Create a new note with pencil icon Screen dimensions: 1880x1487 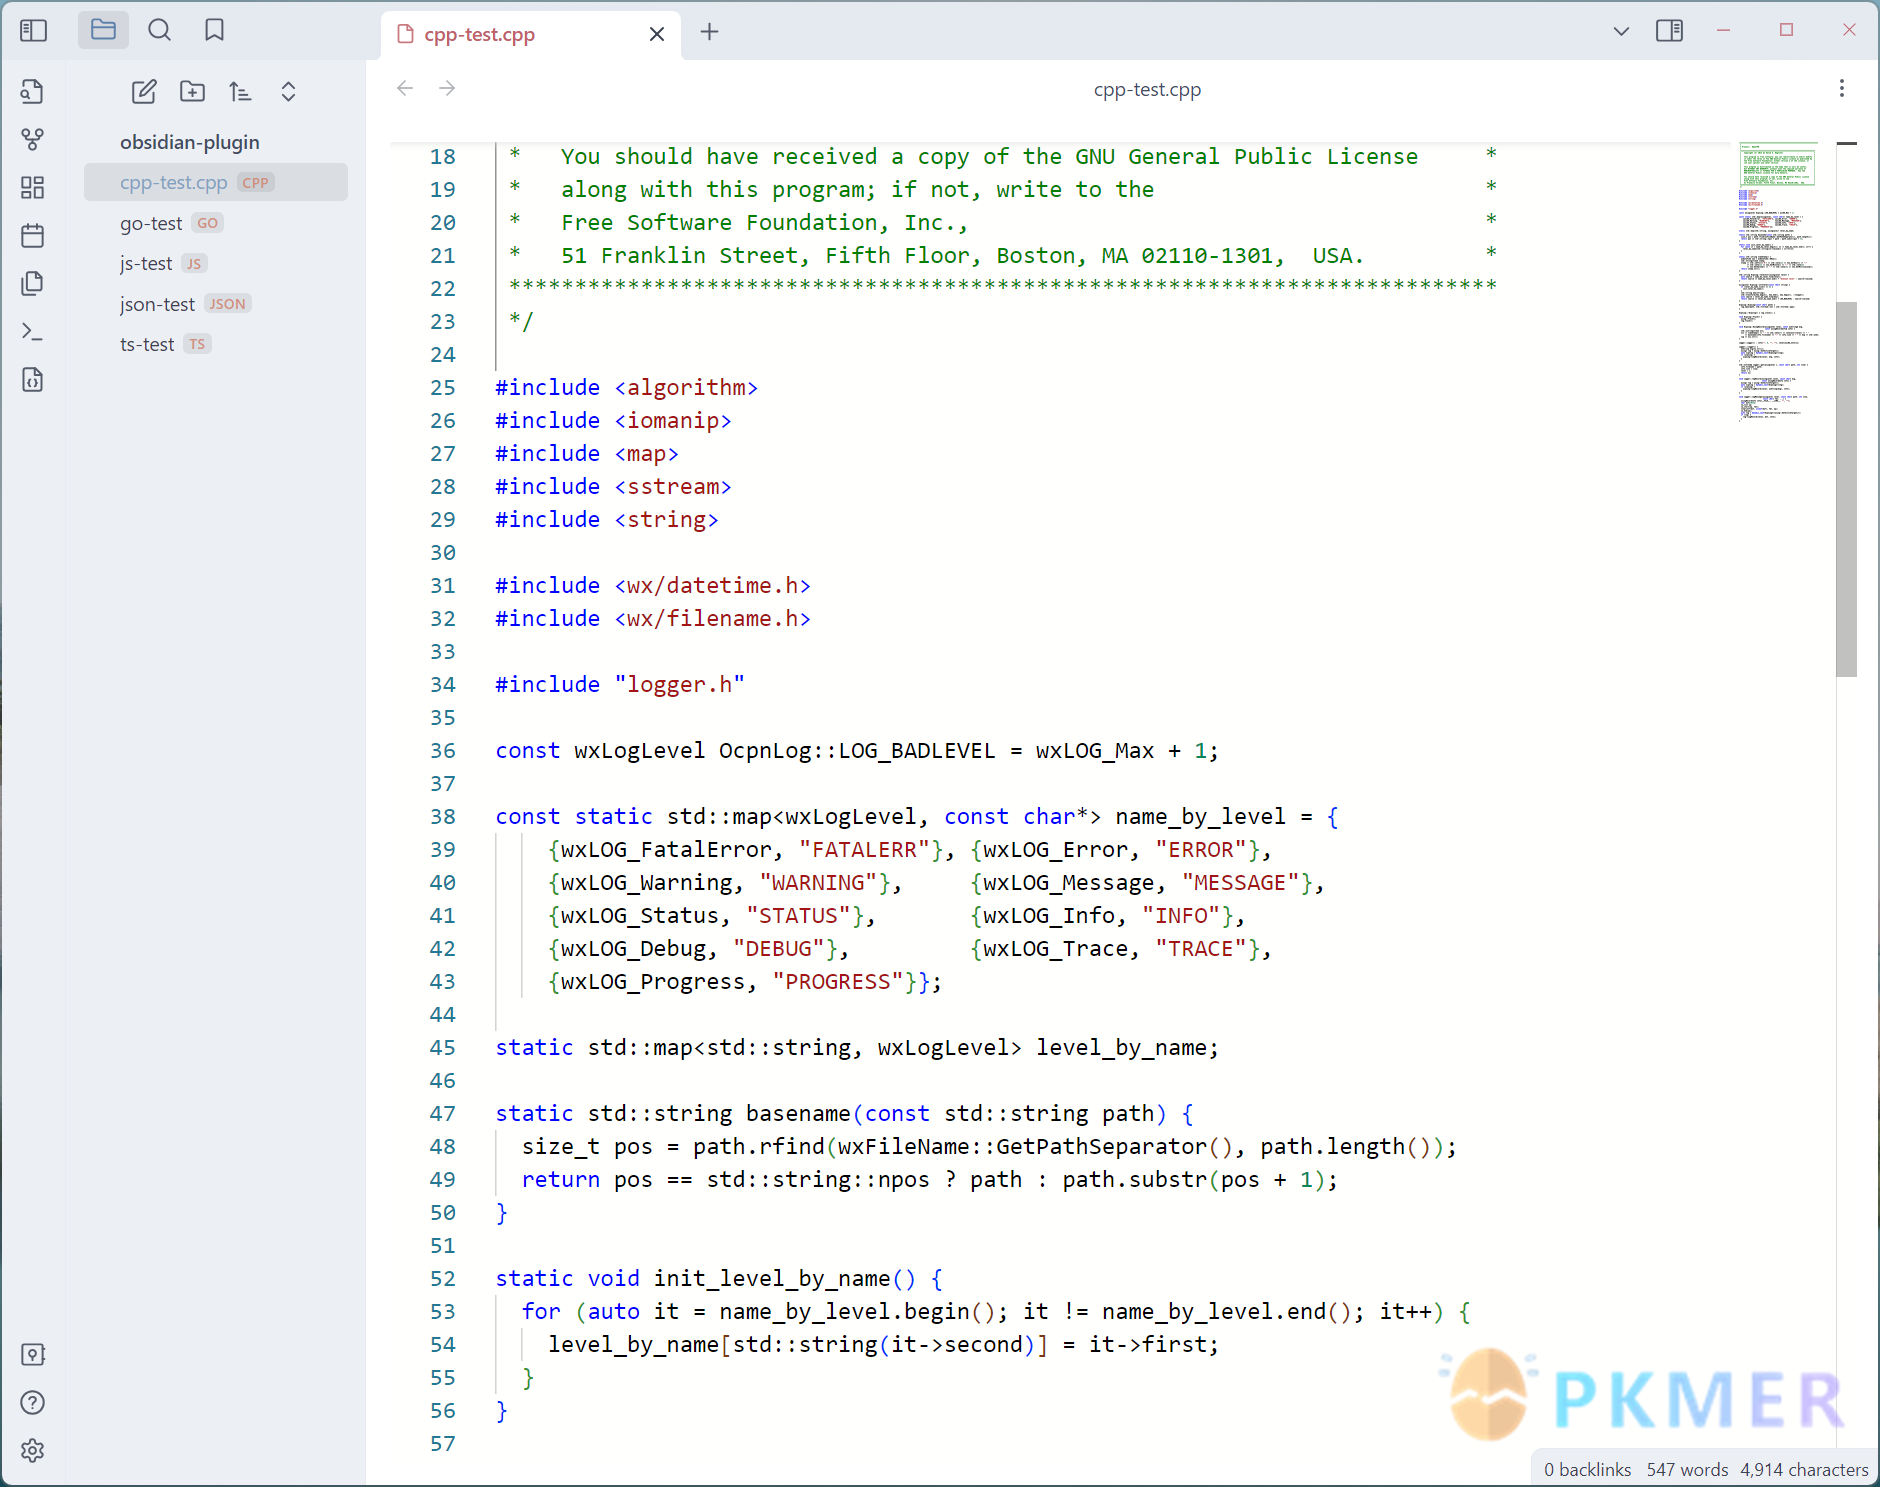pyautogui.click(x=143, y=91)
